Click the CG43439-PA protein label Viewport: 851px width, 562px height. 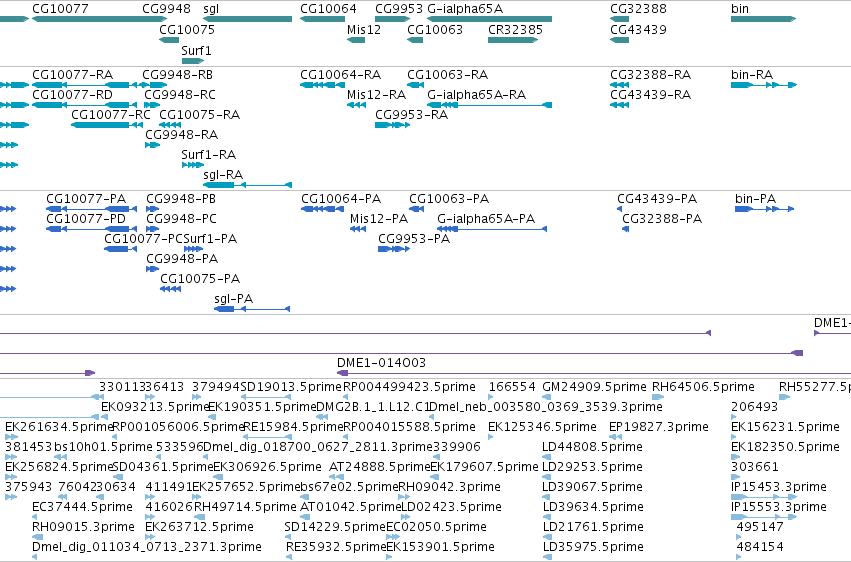657,199
